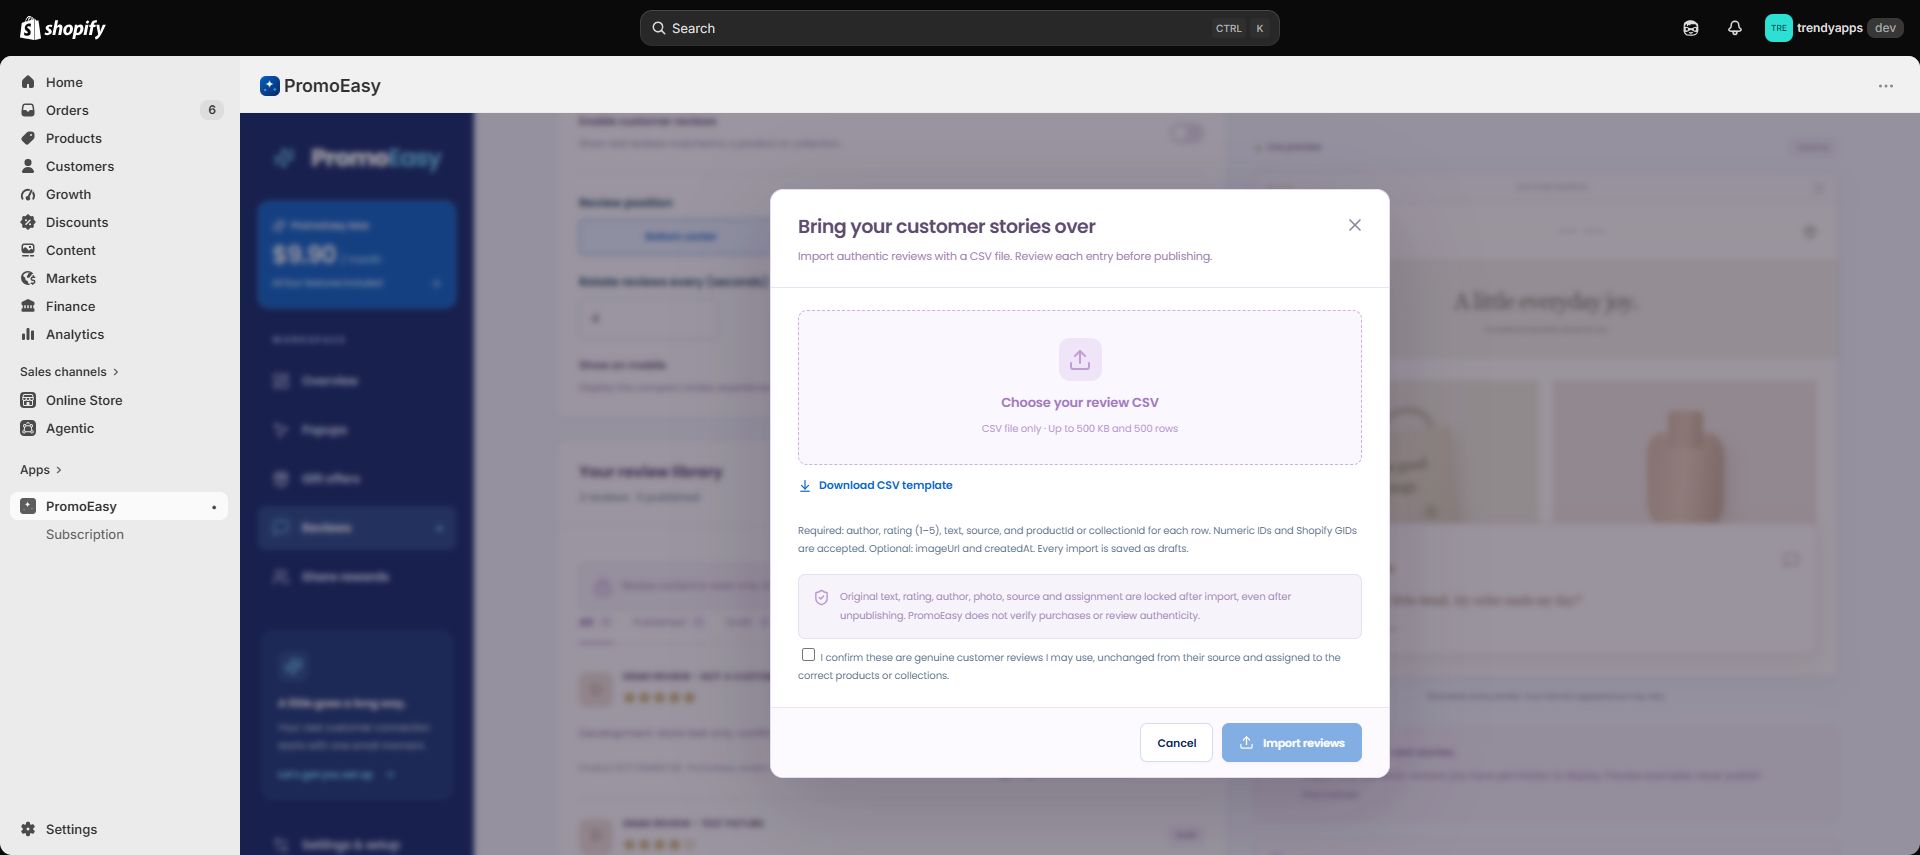Click Choose your review CSV drop zone text

[x=1080, y=402]
